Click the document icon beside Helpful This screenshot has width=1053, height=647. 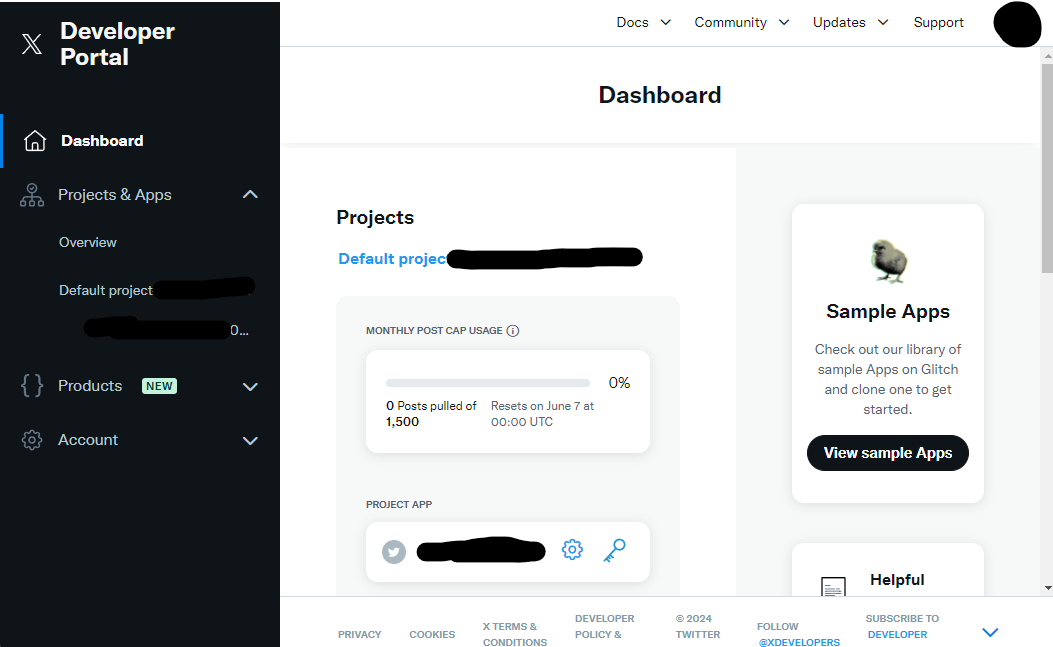(x=833, y=587)
